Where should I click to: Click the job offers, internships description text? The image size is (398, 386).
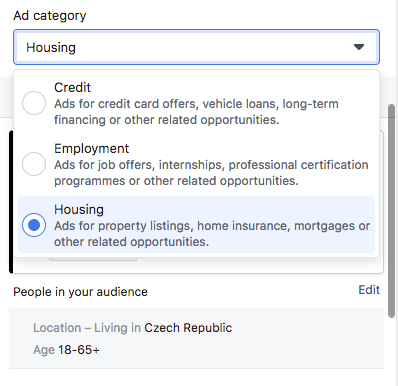tap(211, 173)
